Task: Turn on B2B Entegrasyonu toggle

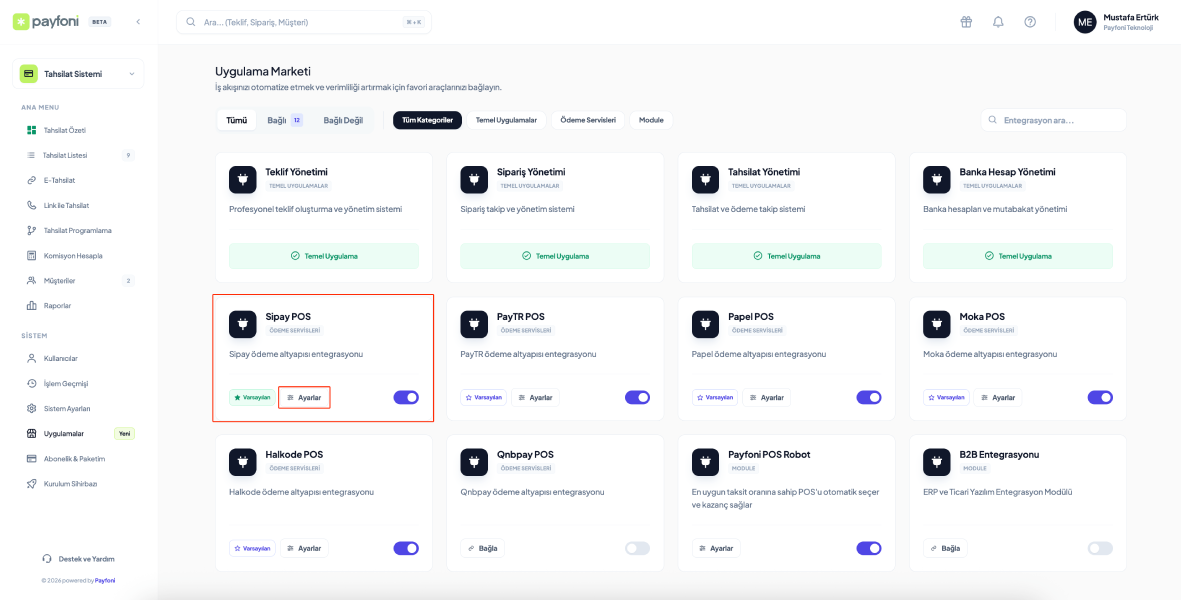Action: [1100, 548]
